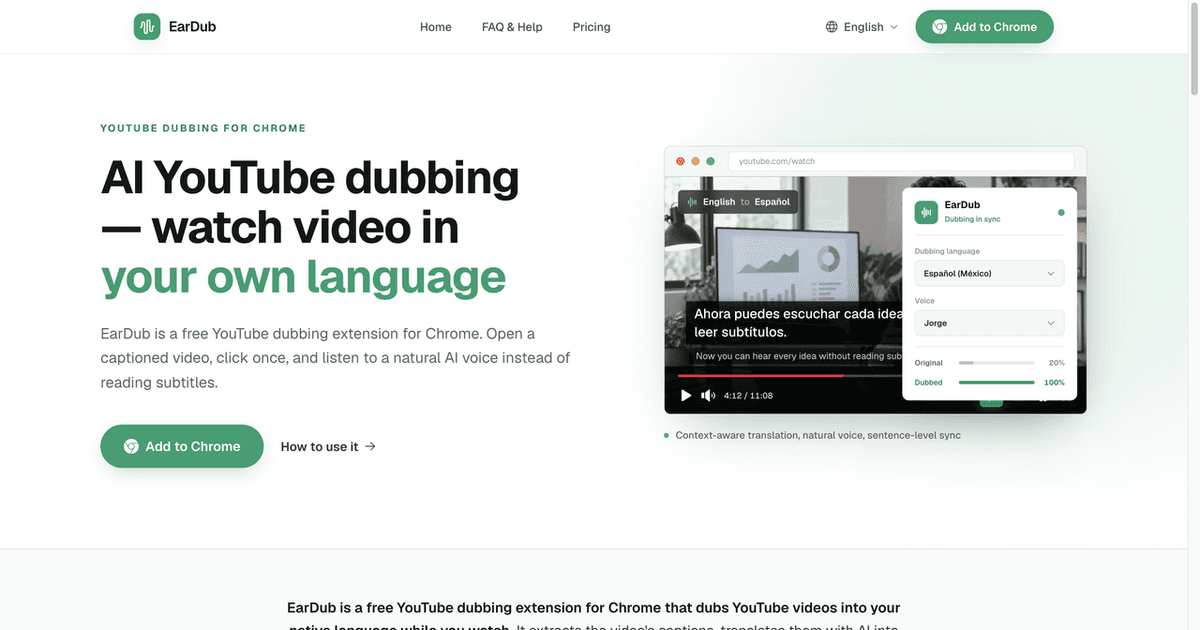Click the English to Español badge
The image size is (1200, 630).
click(x=738, y=202)
